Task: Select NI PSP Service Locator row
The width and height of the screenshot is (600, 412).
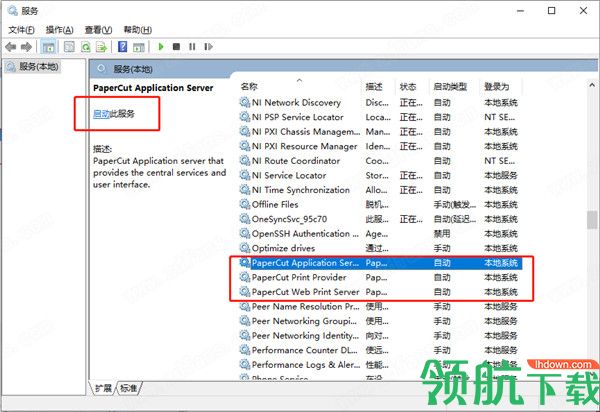Action: pos(379,117)
